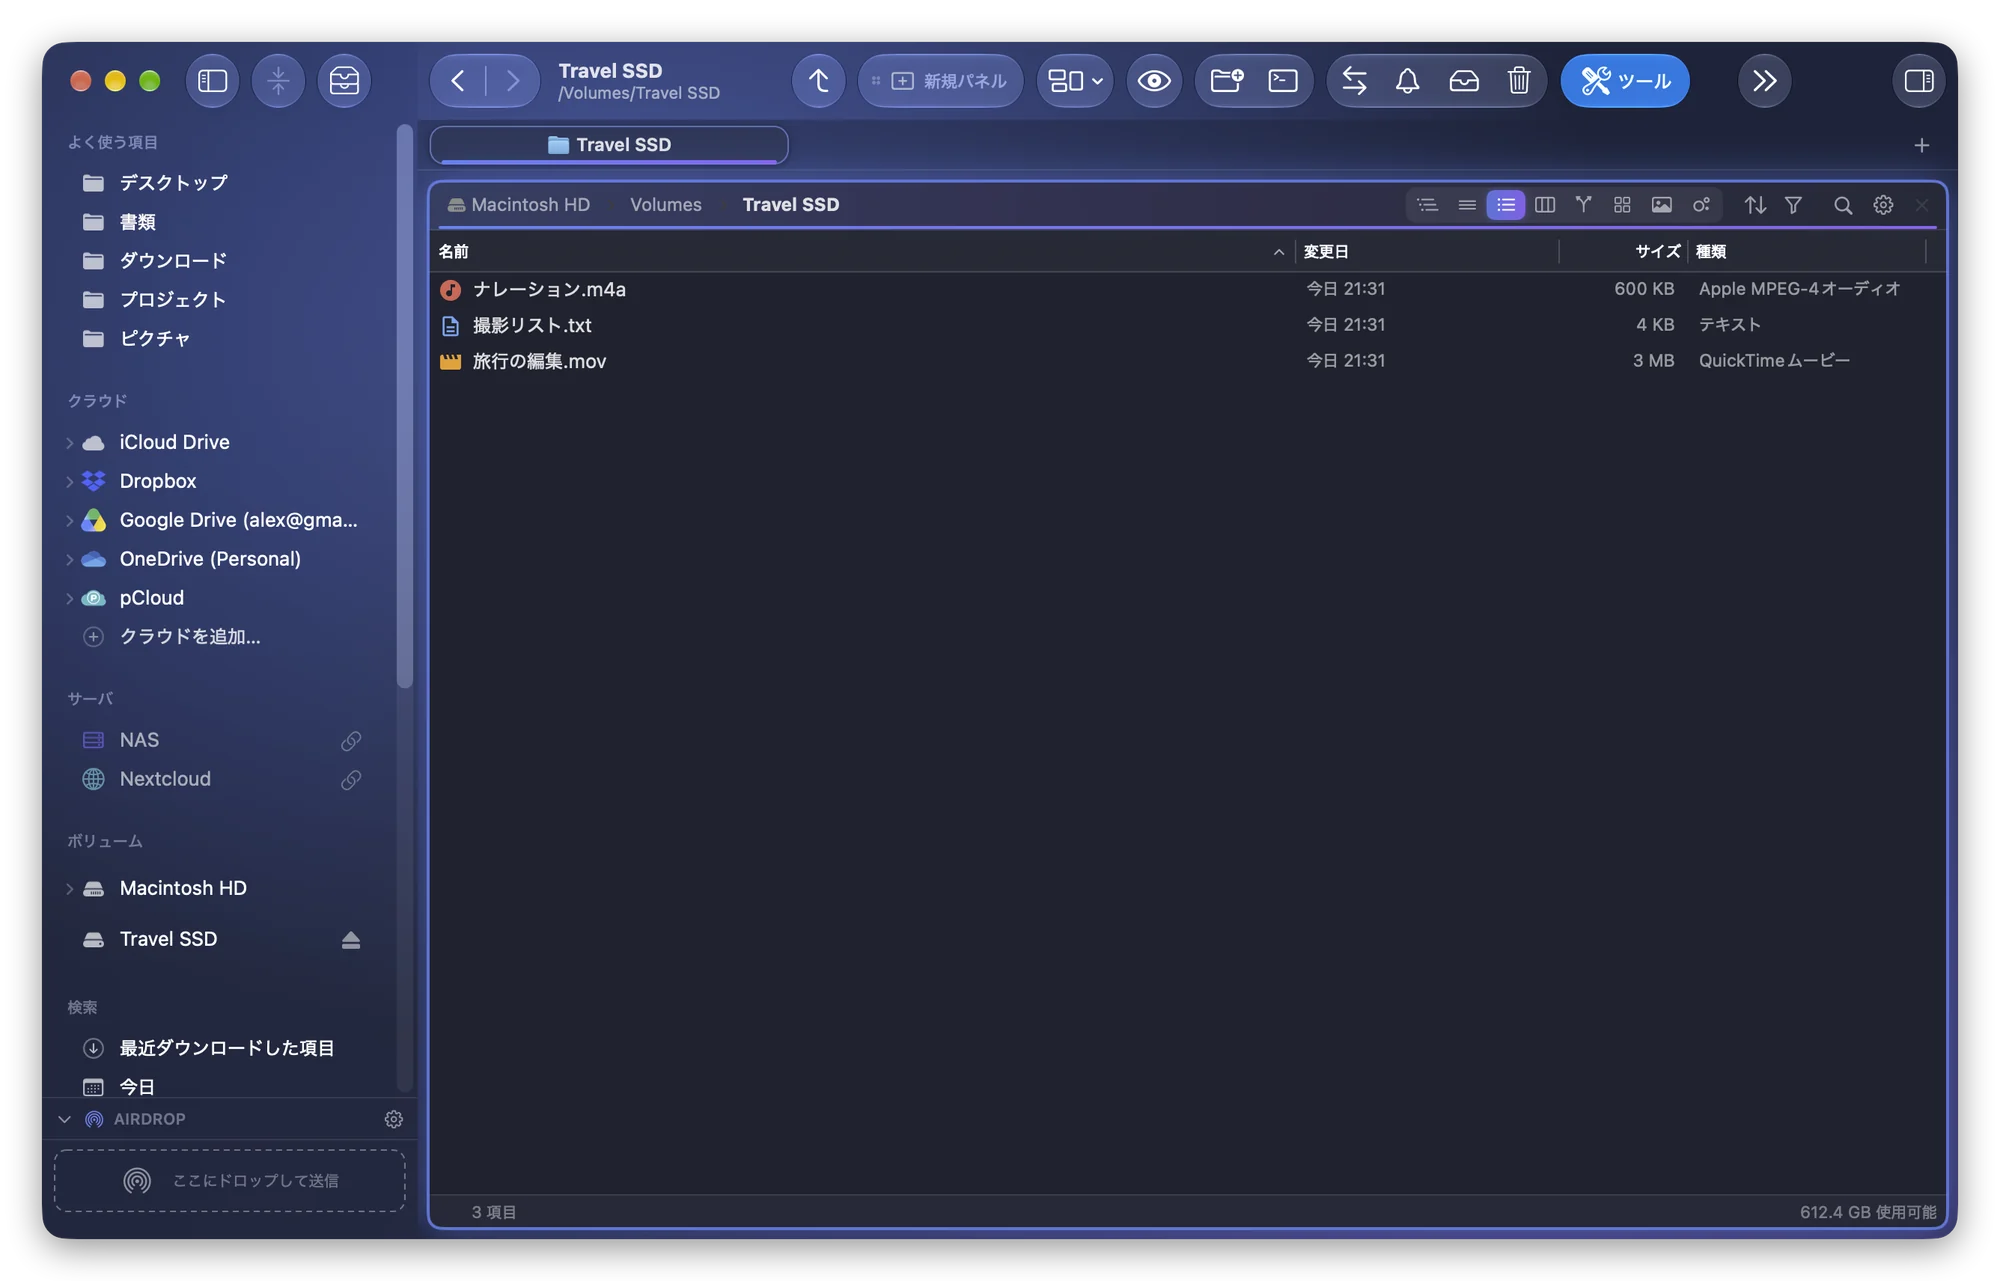Click Macintosh HD in the path bar
Image resolution: width=2000 pixels, height=1281 pixels.
[x=519, y=205]
